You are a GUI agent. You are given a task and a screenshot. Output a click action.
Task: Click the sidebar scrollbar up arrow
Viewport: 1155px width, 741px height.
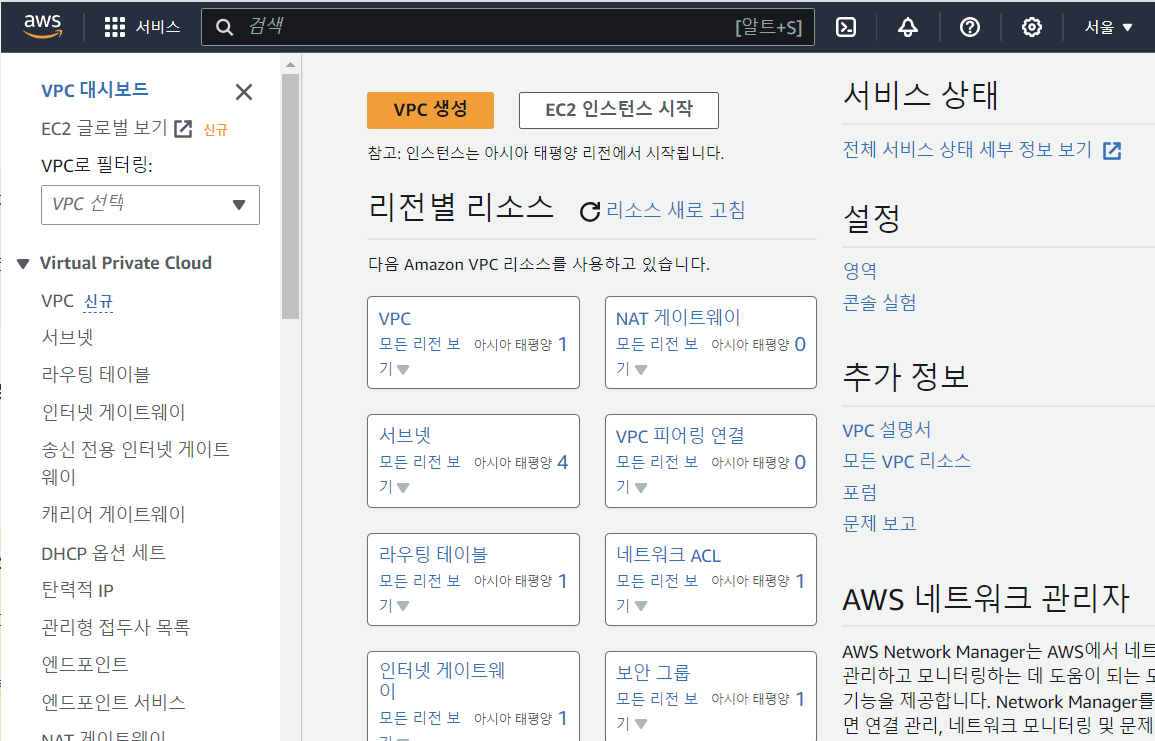(x=290, y=65)
